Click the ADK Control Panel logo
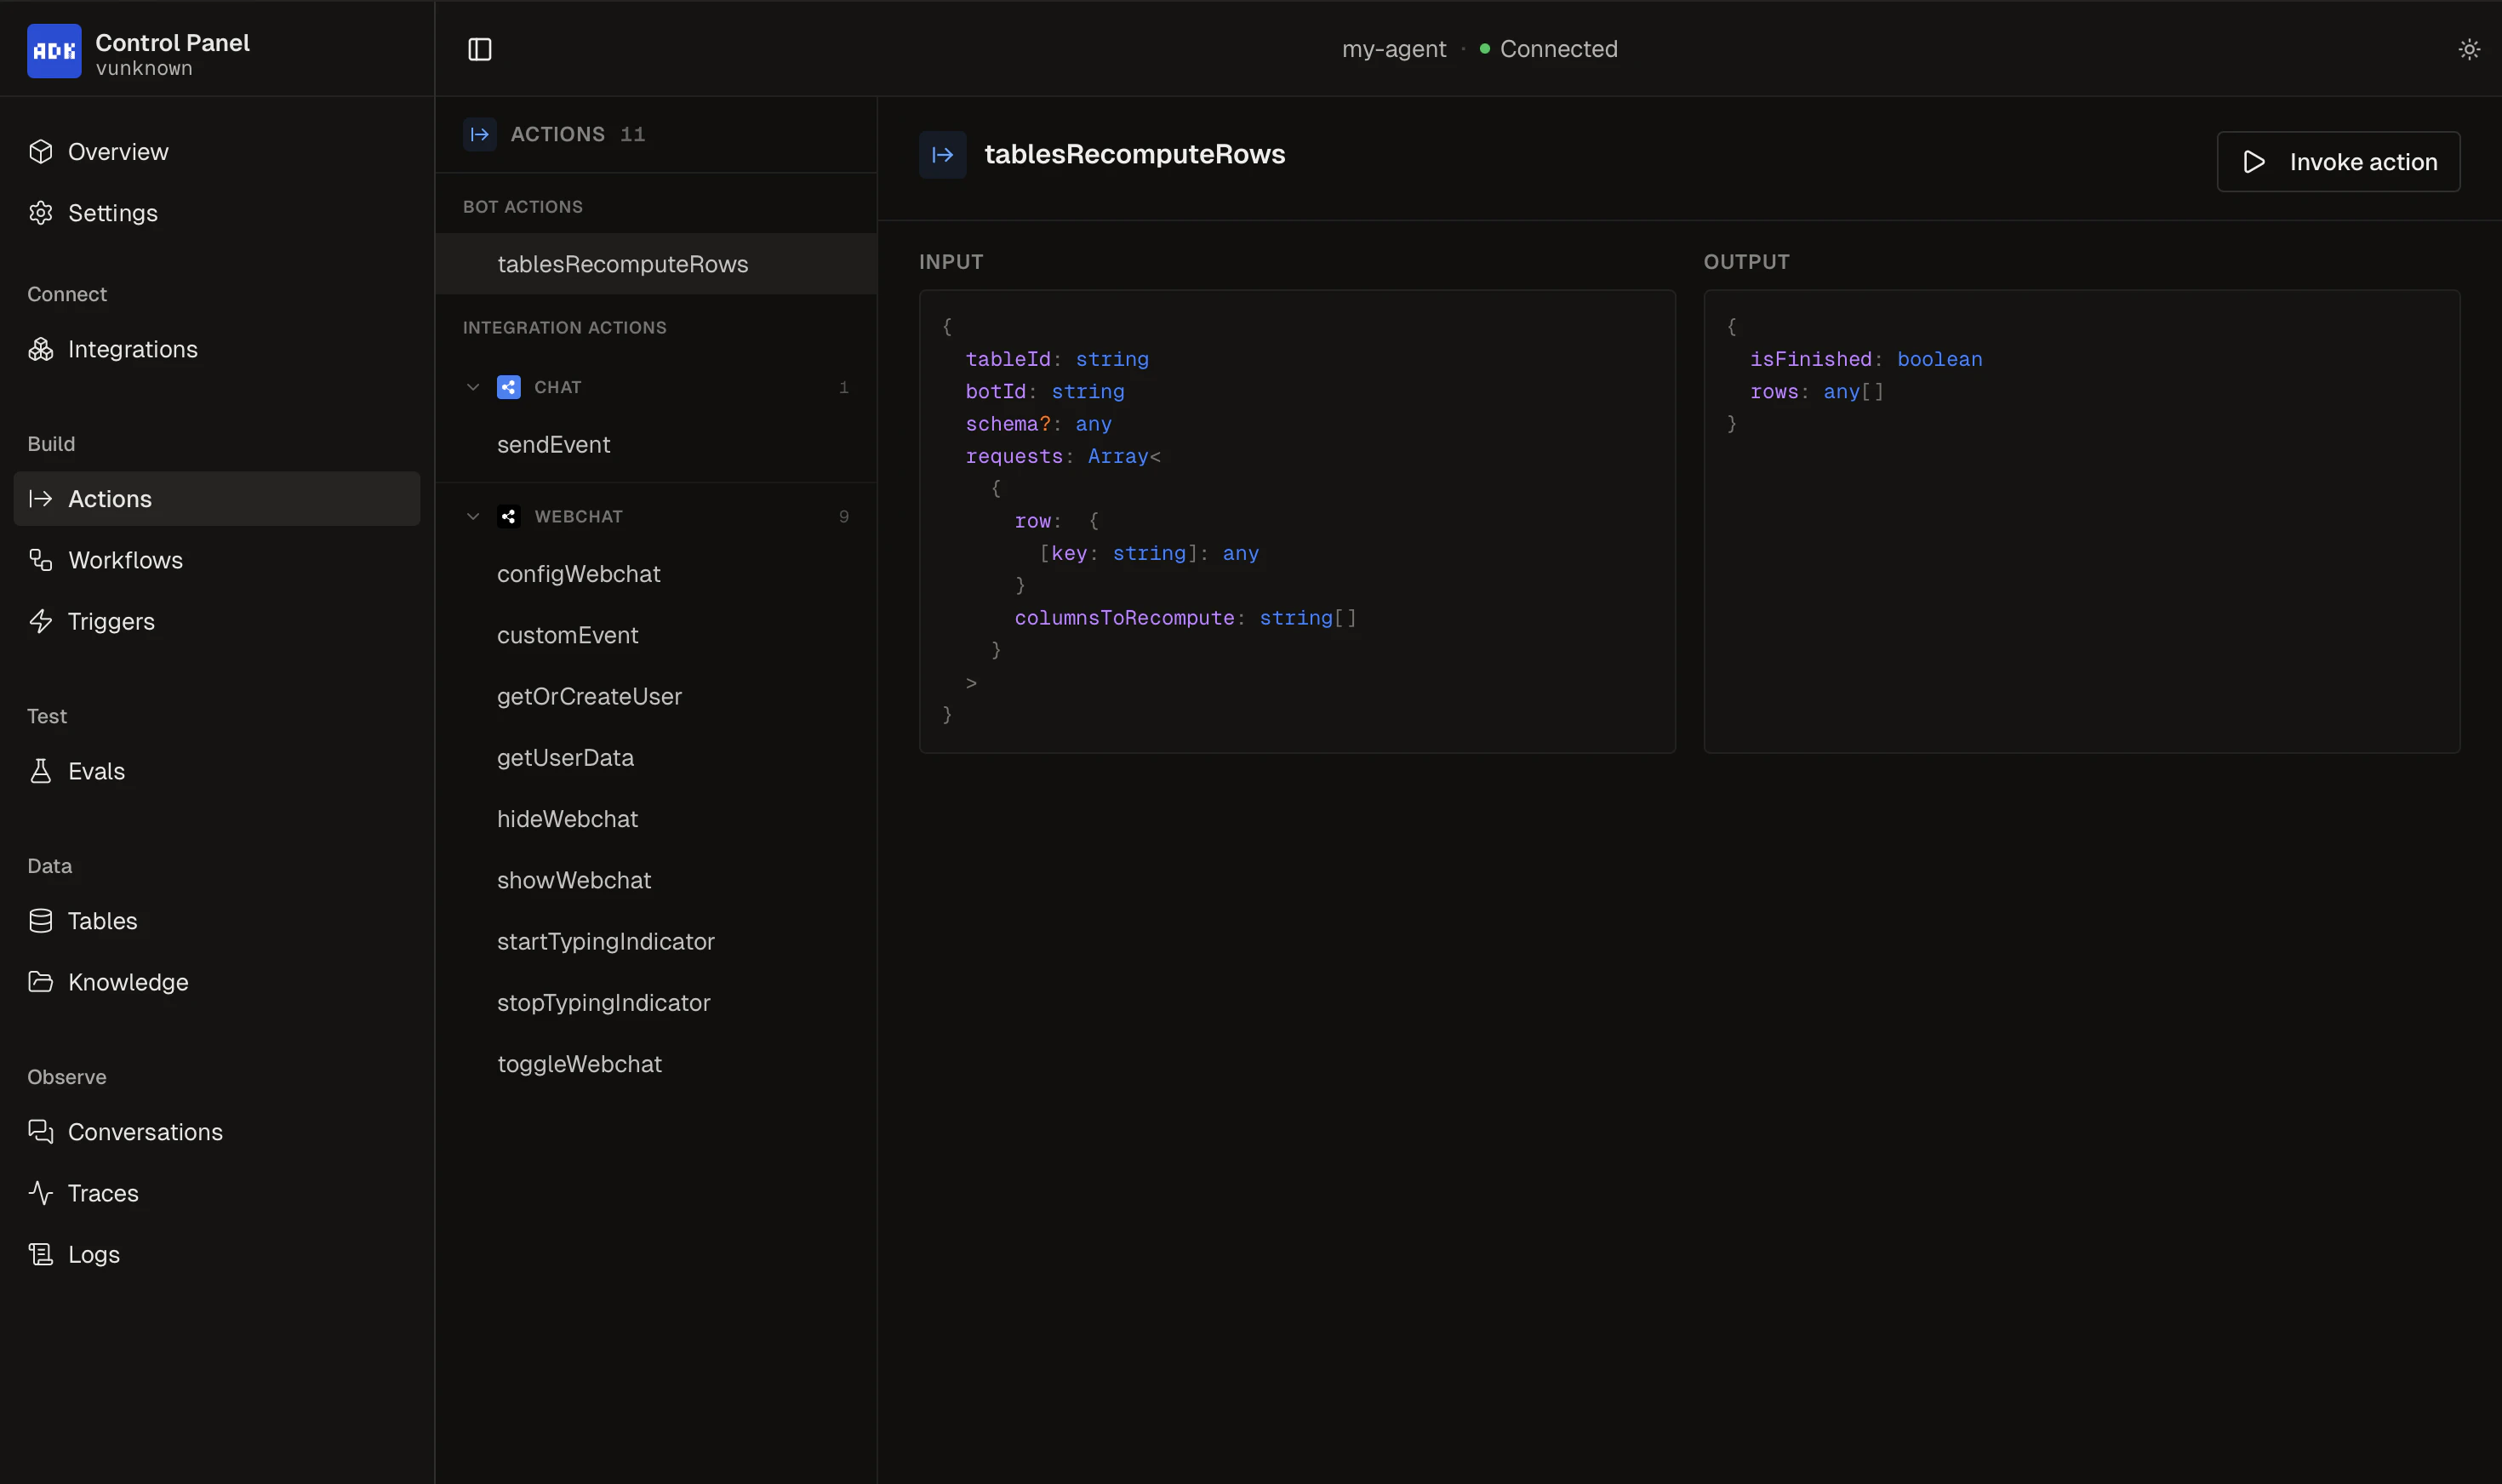The image size is (2502, 1484). coord(53,49)
